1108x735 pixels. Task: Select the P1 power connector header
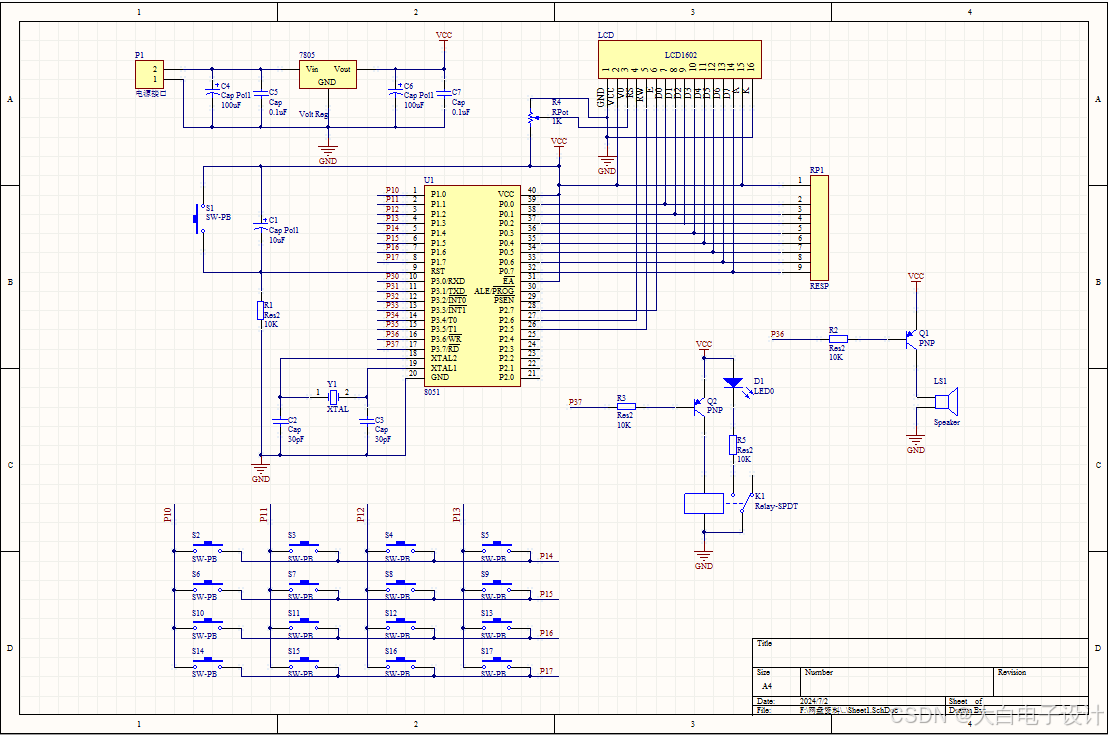pyautogui.click(x=149, y=74)
